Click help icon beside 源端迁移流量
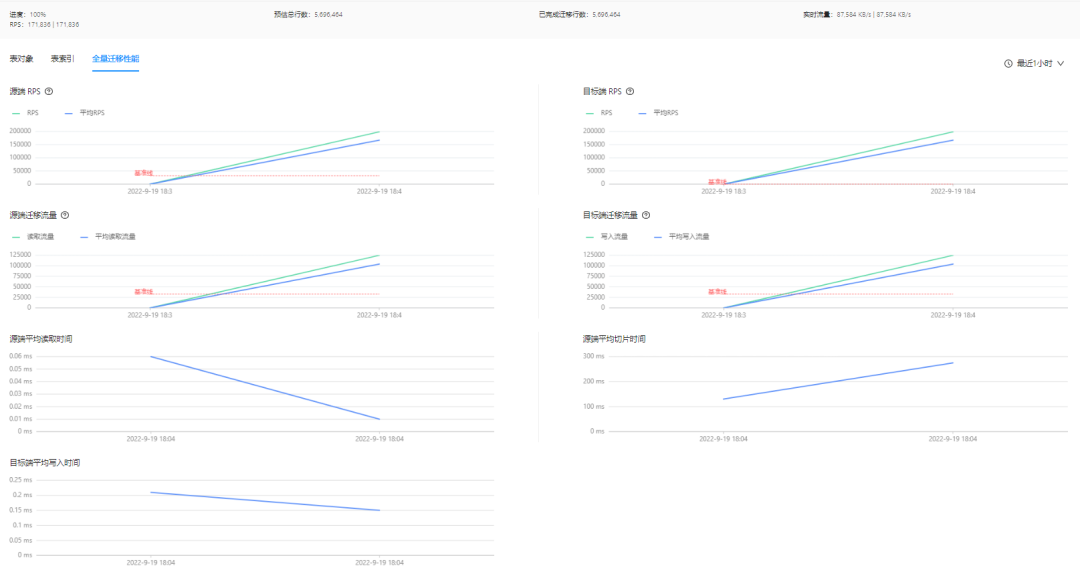The height and width of the screenshot is (570, 1080). [65, 215]
